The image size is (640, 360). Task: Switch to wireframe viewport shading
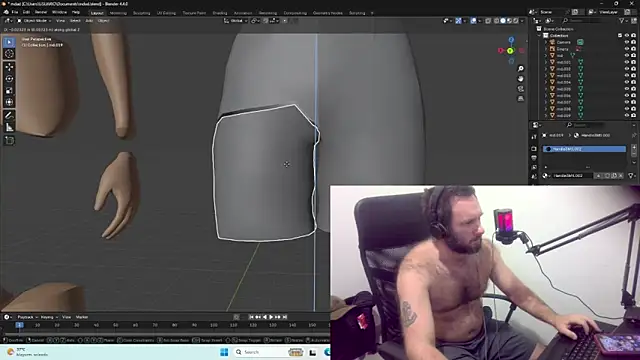click(496, 21)
